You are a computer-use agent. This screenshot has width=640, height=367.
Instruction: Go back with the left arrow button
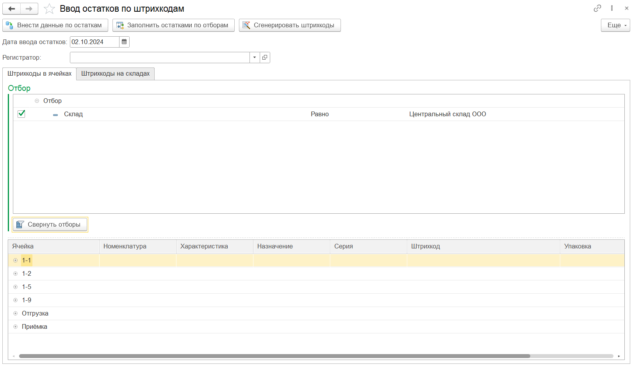pyautogui.click(x=11, y=9)
